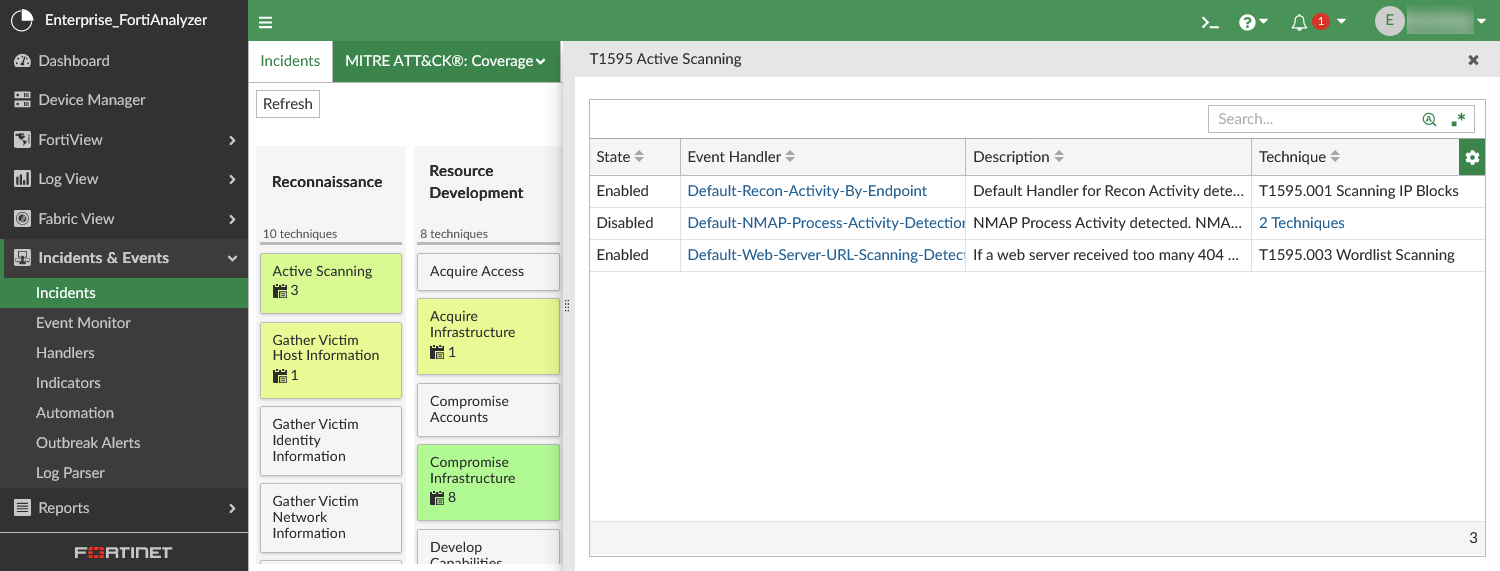
Task: Click the Dashboard sidebar icon
Action: (x=22, y=61)
